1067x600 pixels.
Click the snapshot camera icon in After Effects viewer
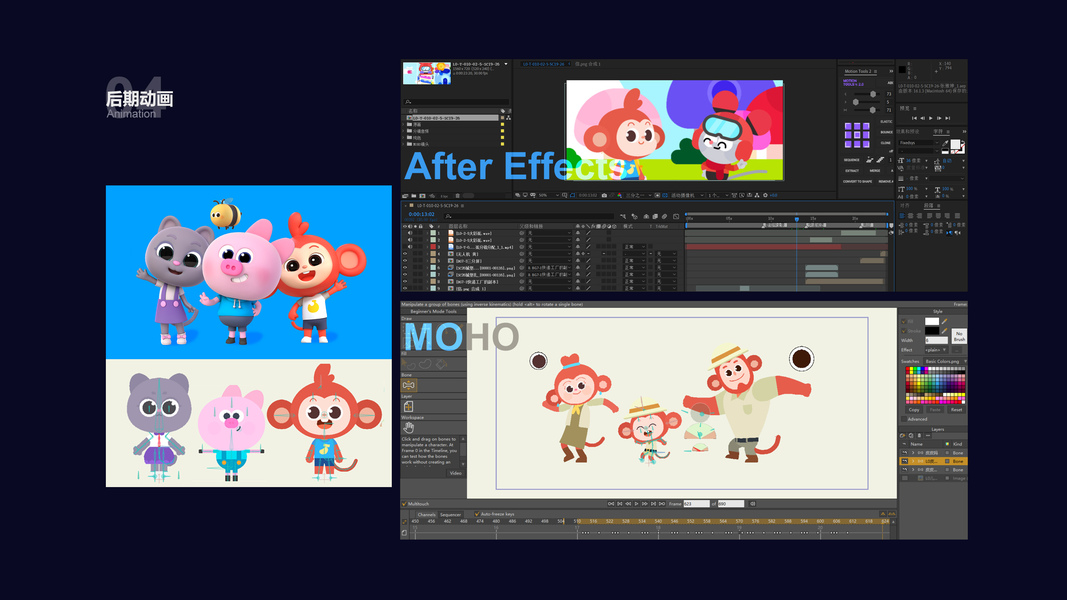(604, 195)
